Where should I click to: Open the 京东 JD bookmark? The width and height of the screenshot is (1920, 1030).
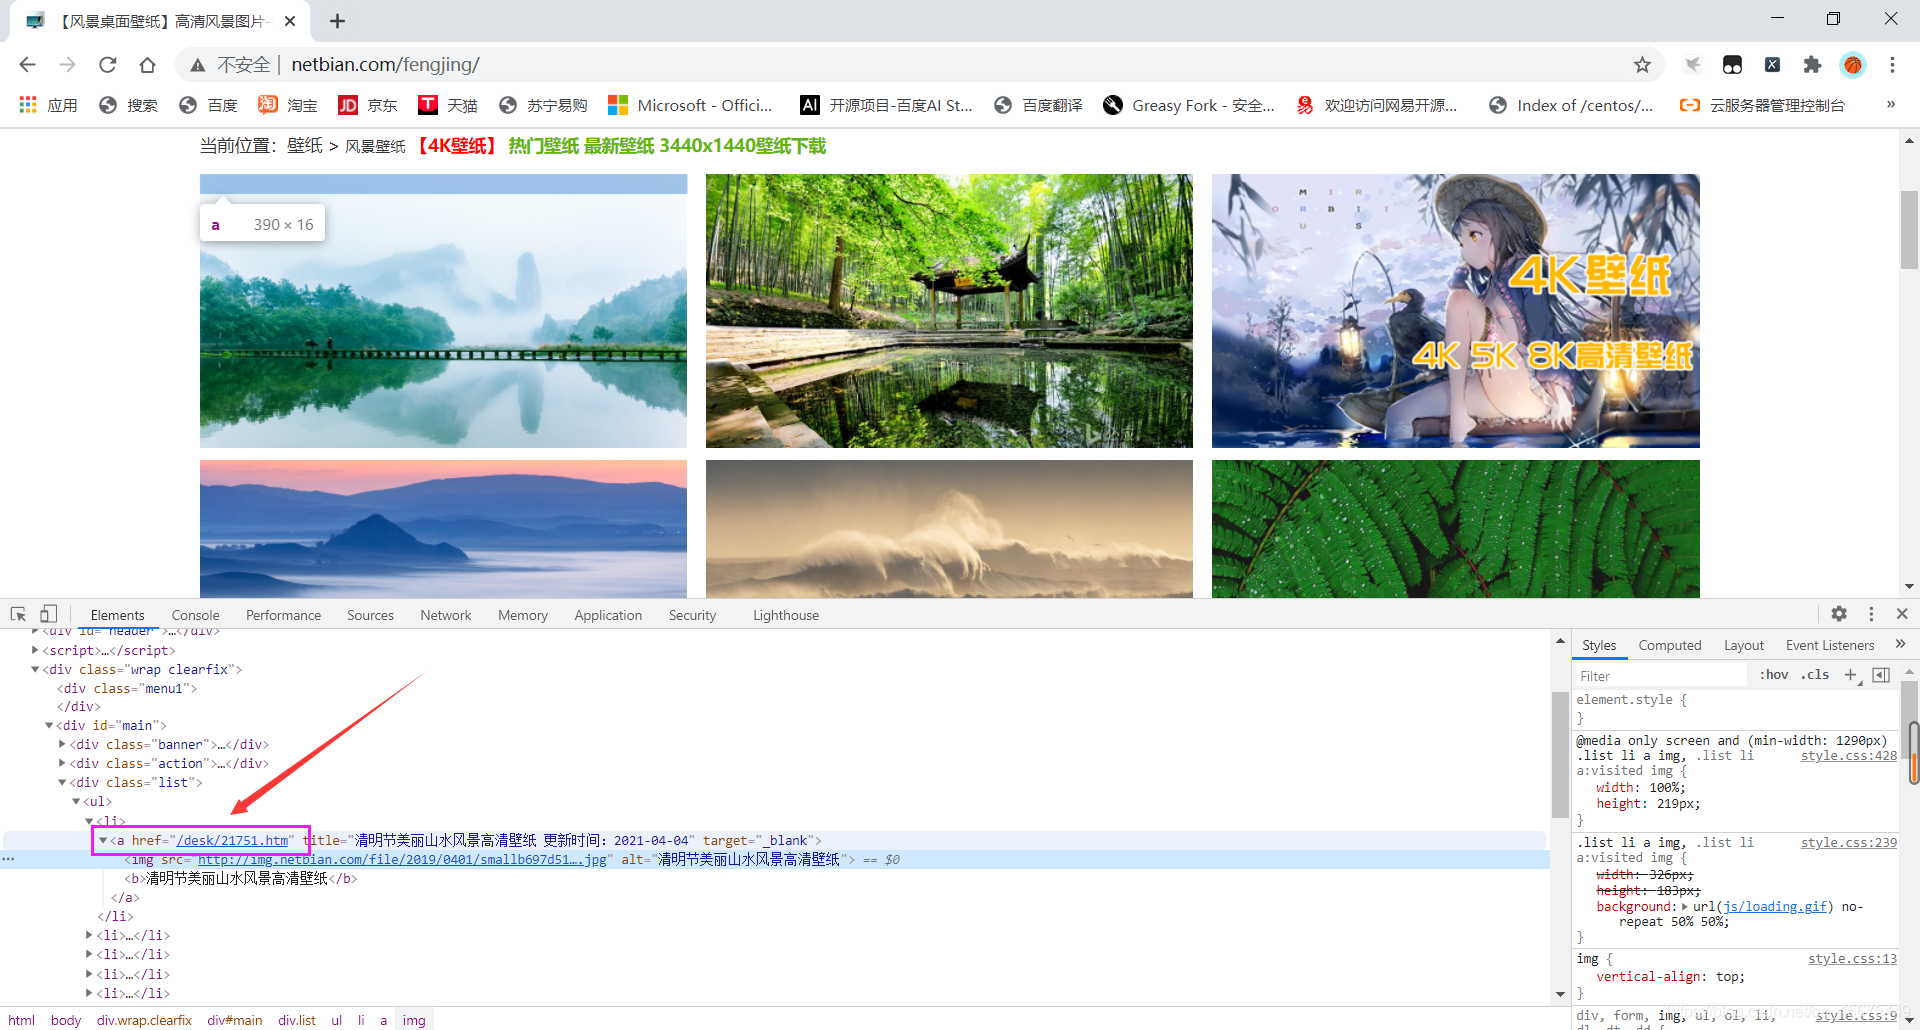[x=368, y=105]
